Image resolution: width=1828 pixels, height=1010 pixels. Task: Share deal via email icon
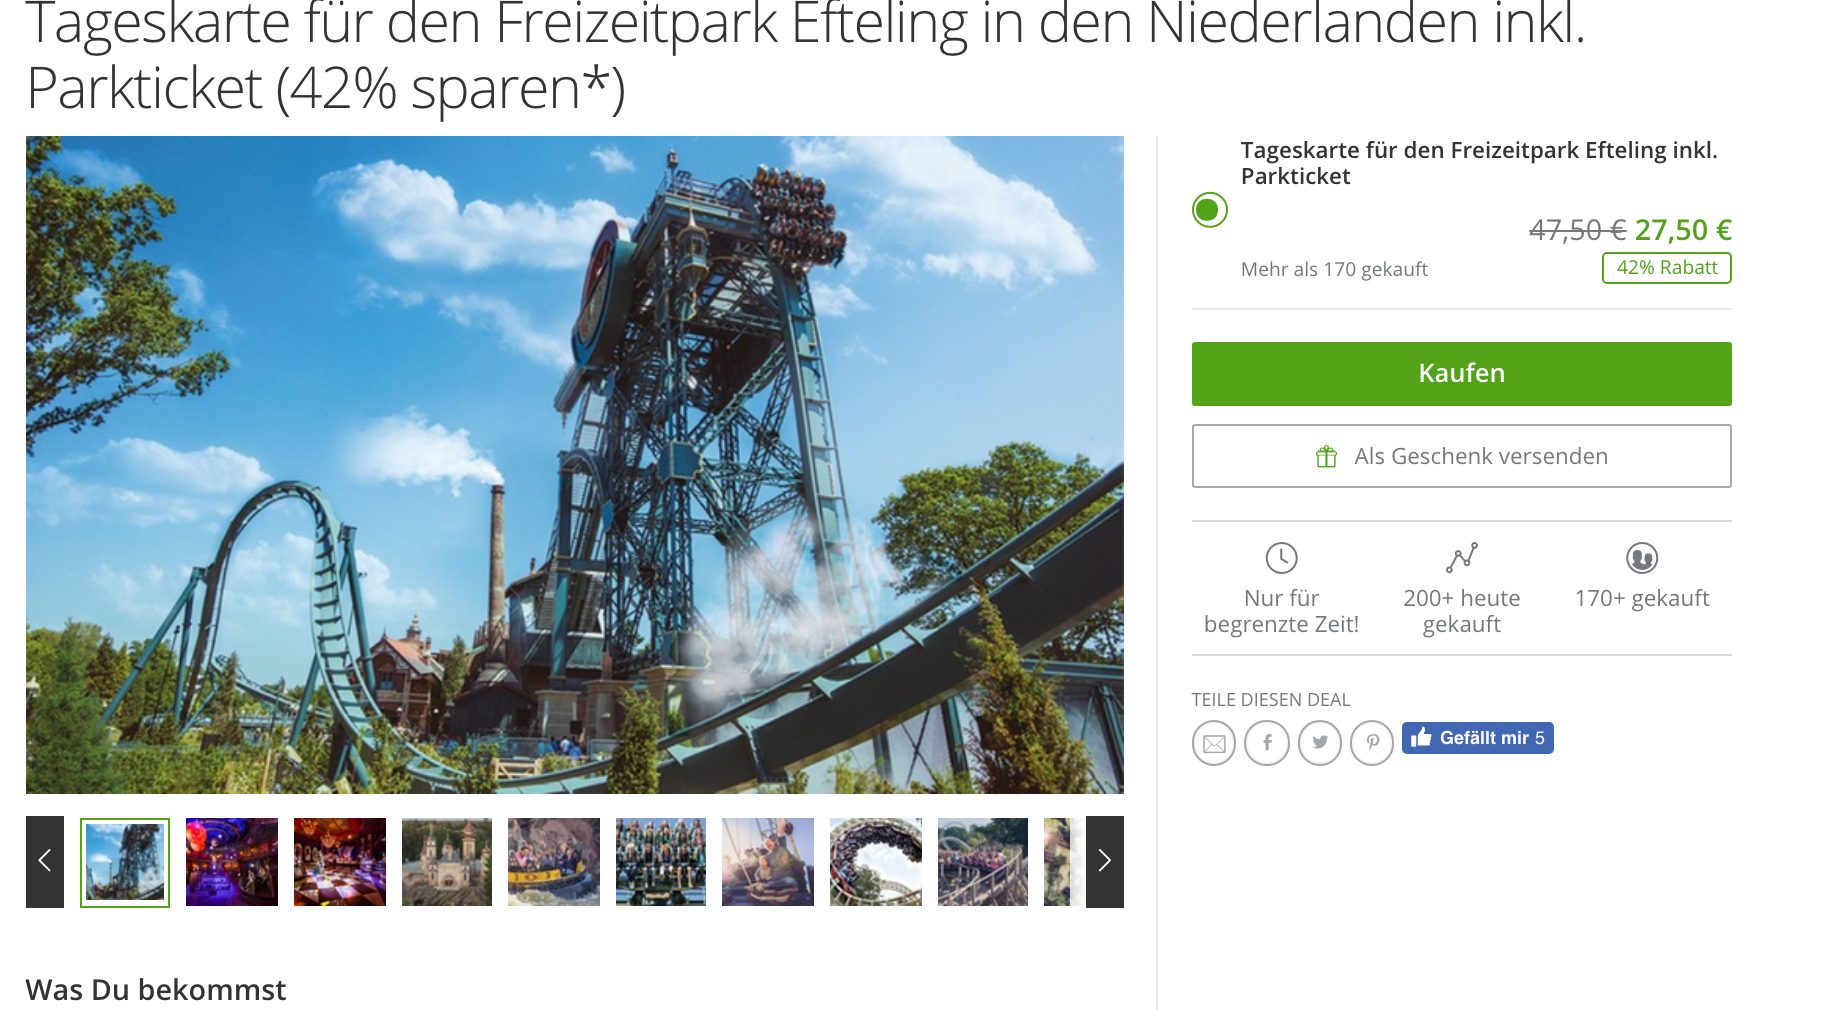tap(1214, 743)
